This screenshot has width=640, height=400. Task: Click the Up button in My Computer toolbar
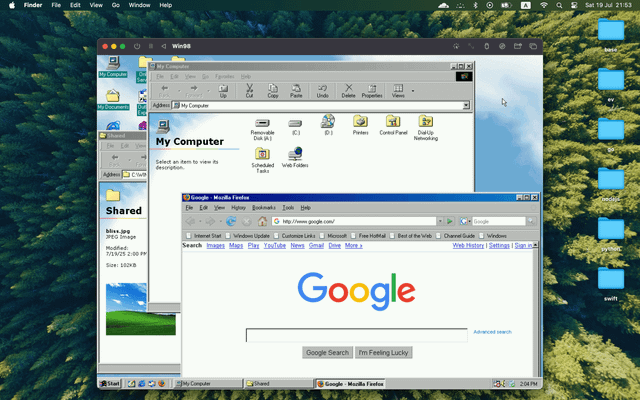pos(223,91)
